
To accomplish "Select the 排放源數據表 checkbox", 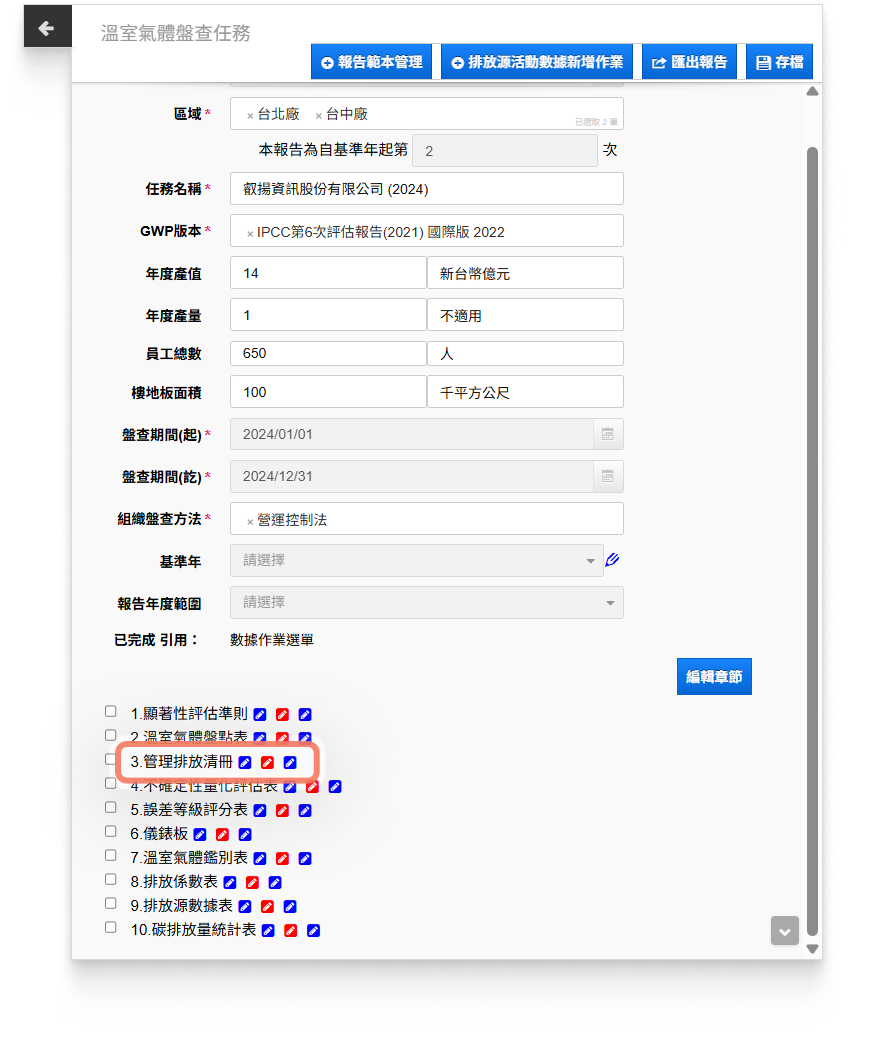I will tap(111, 904).
